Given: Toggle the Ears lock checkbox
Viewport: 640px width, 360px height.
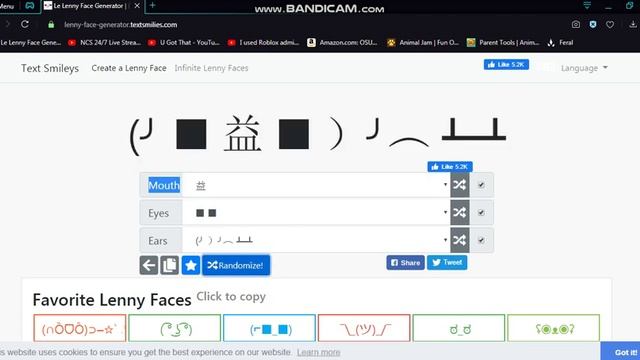Looking at the screenshot, I should point(481,240).
